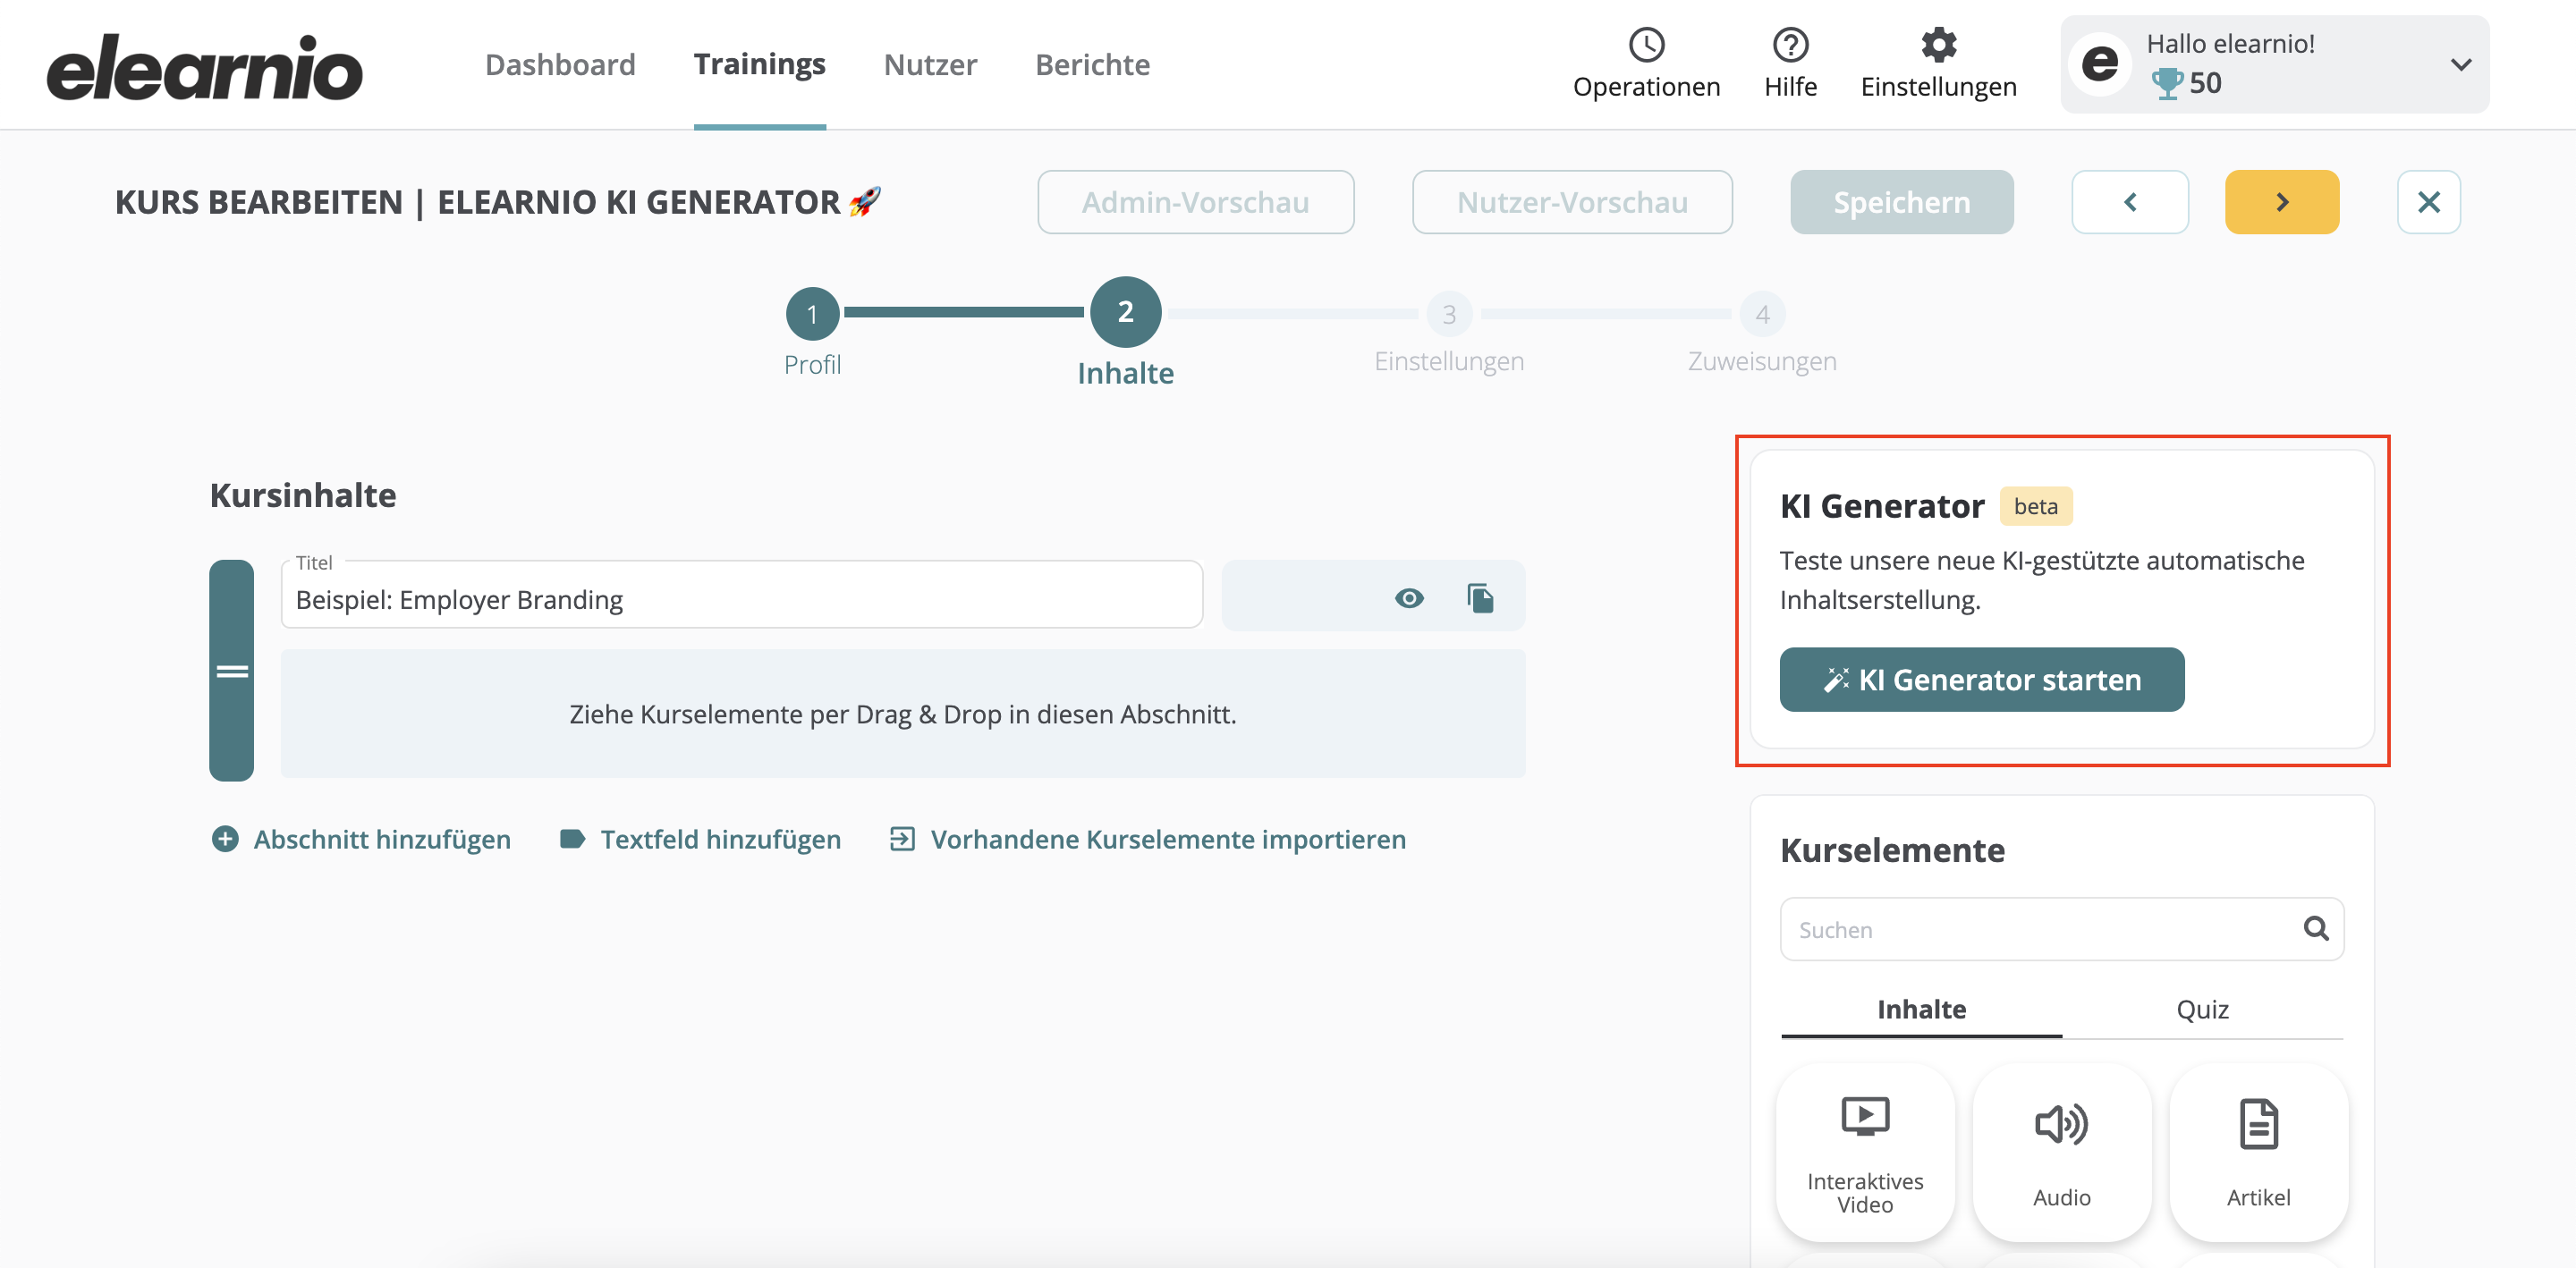The width and height of the screenshot is (2576, 1268).
Task: Click the '50' points value
Action: 2204,83
